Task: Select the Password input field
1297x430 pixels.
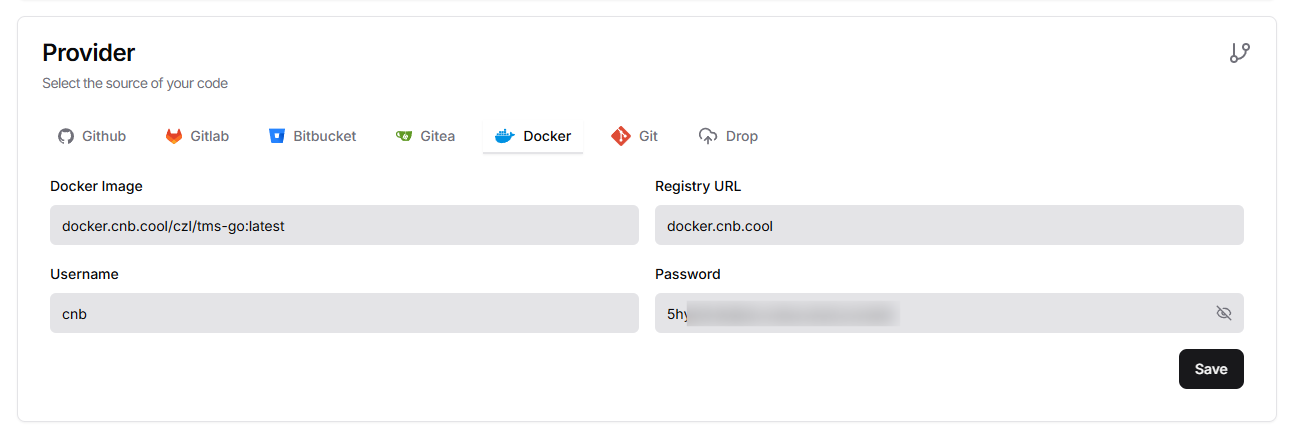Action: pos(949,313)
